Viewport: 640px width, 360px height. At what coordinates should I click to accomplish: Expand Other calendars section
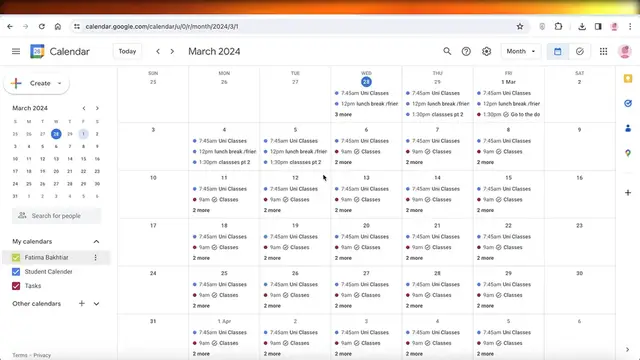pyautogui.click(x=96, y=304)
